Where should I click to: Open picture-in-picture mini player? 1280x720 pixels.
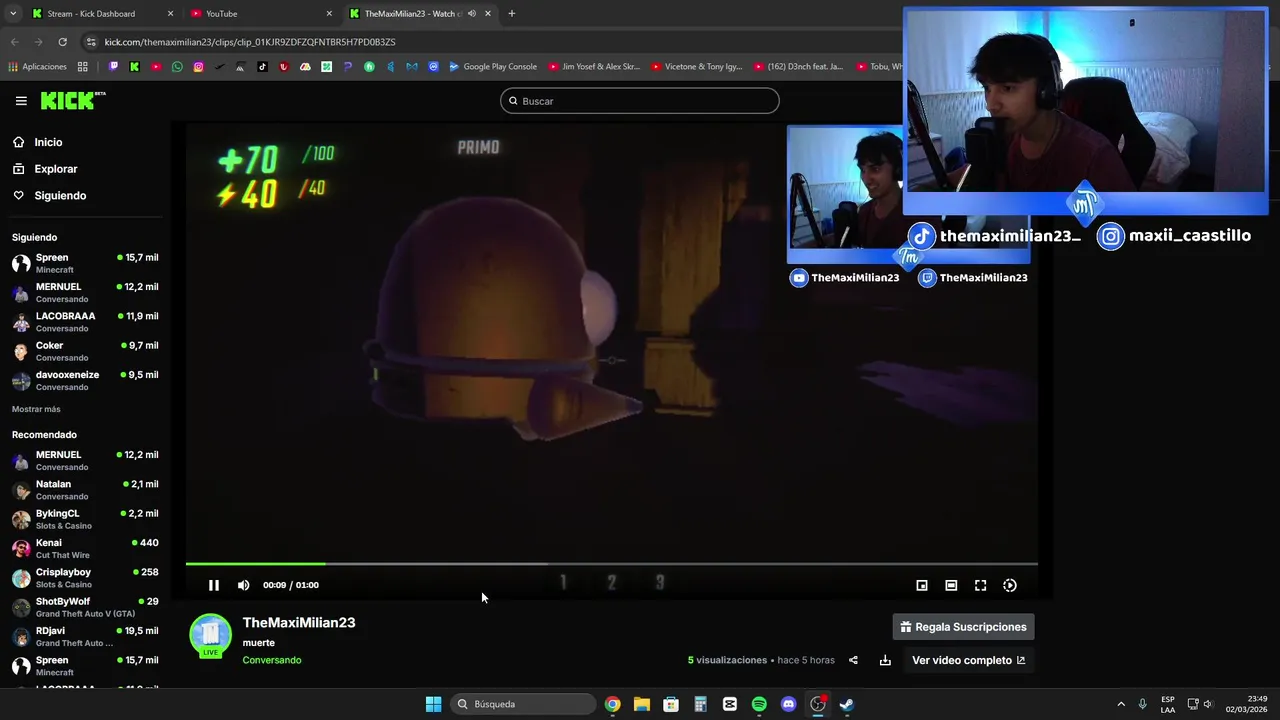(x=922, y=586)
